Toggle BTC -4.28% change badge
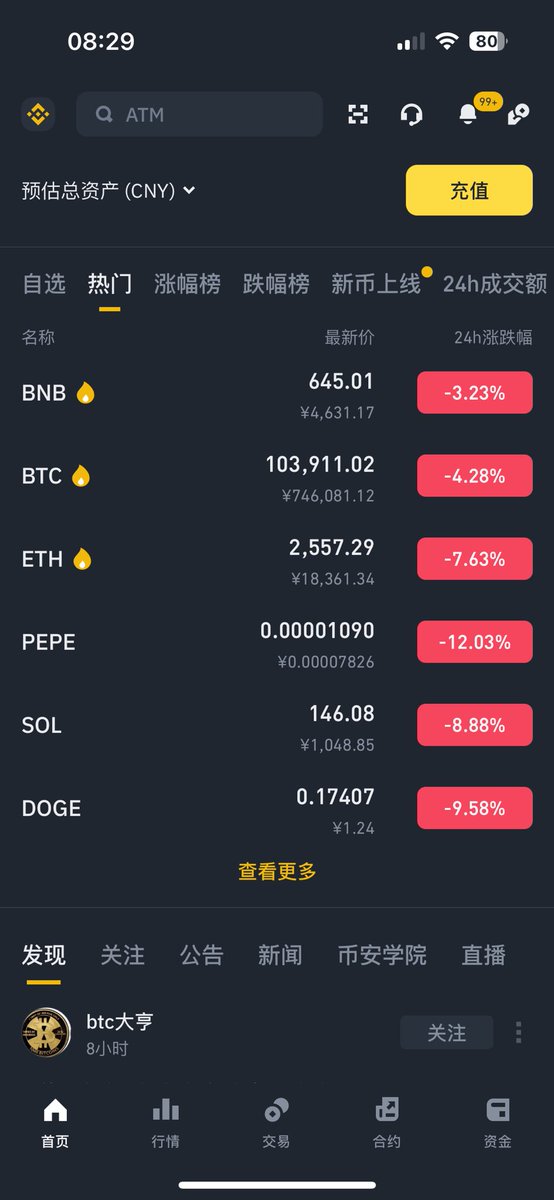Viewport: 554px width, 1200px height. (x=475, y=476)
